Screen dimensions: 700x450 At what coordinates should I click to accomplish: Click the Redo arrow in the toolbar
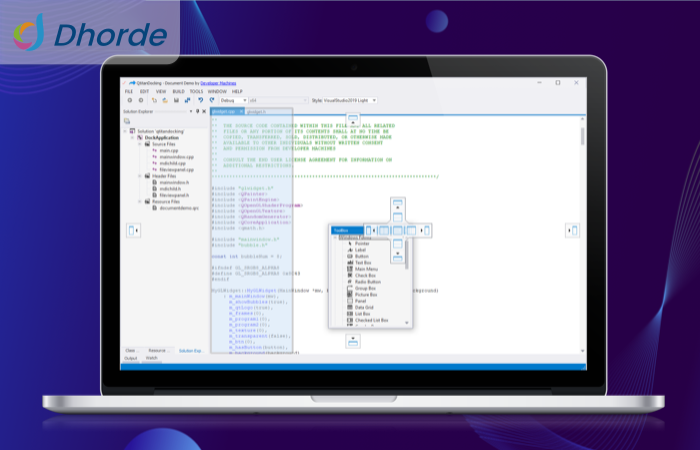click(x=211, y=100)
